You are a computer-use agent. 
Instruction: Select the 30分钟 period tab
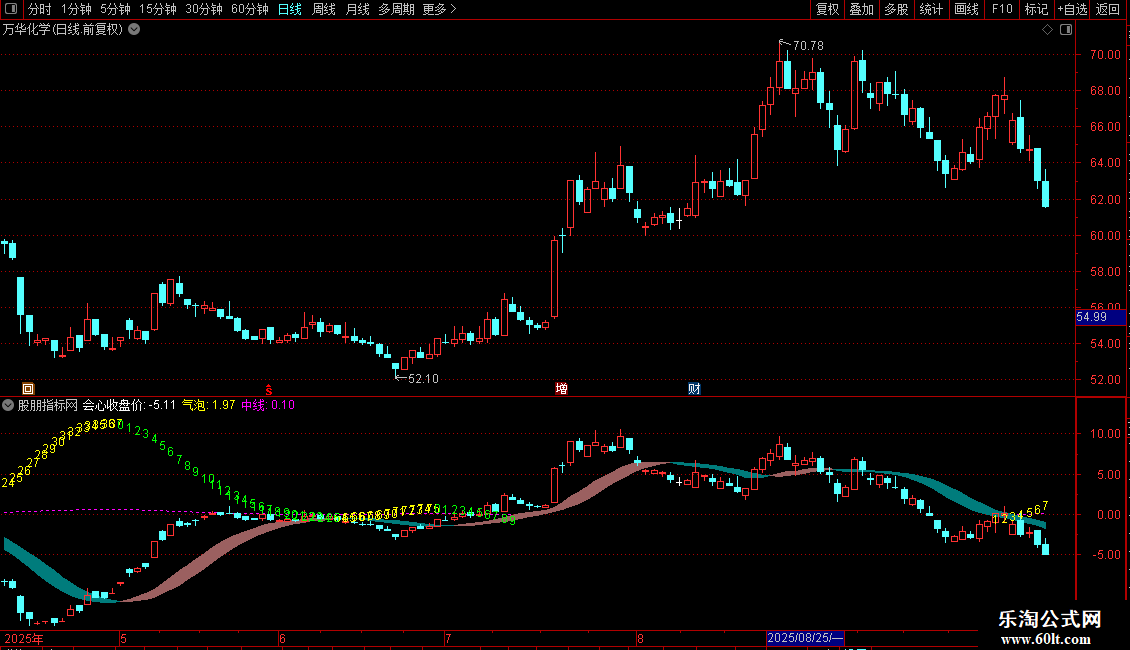(x=204, y=9)
